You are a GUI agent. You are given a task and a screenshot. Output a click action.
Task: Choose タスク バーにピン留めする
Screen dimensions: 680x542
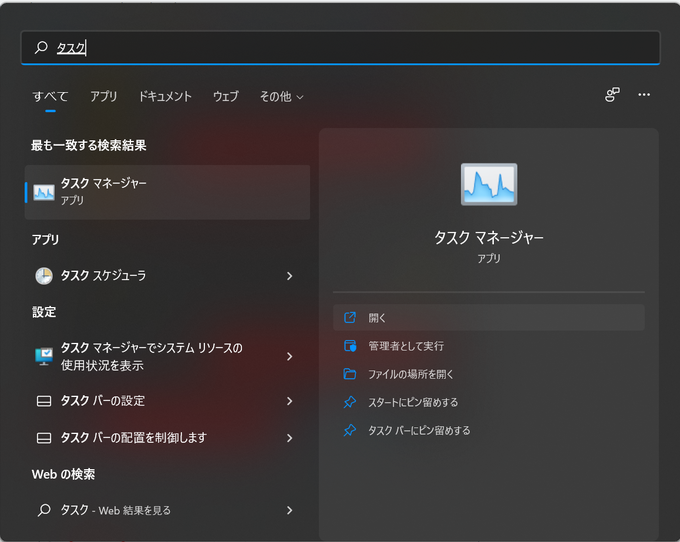[489, 430]
